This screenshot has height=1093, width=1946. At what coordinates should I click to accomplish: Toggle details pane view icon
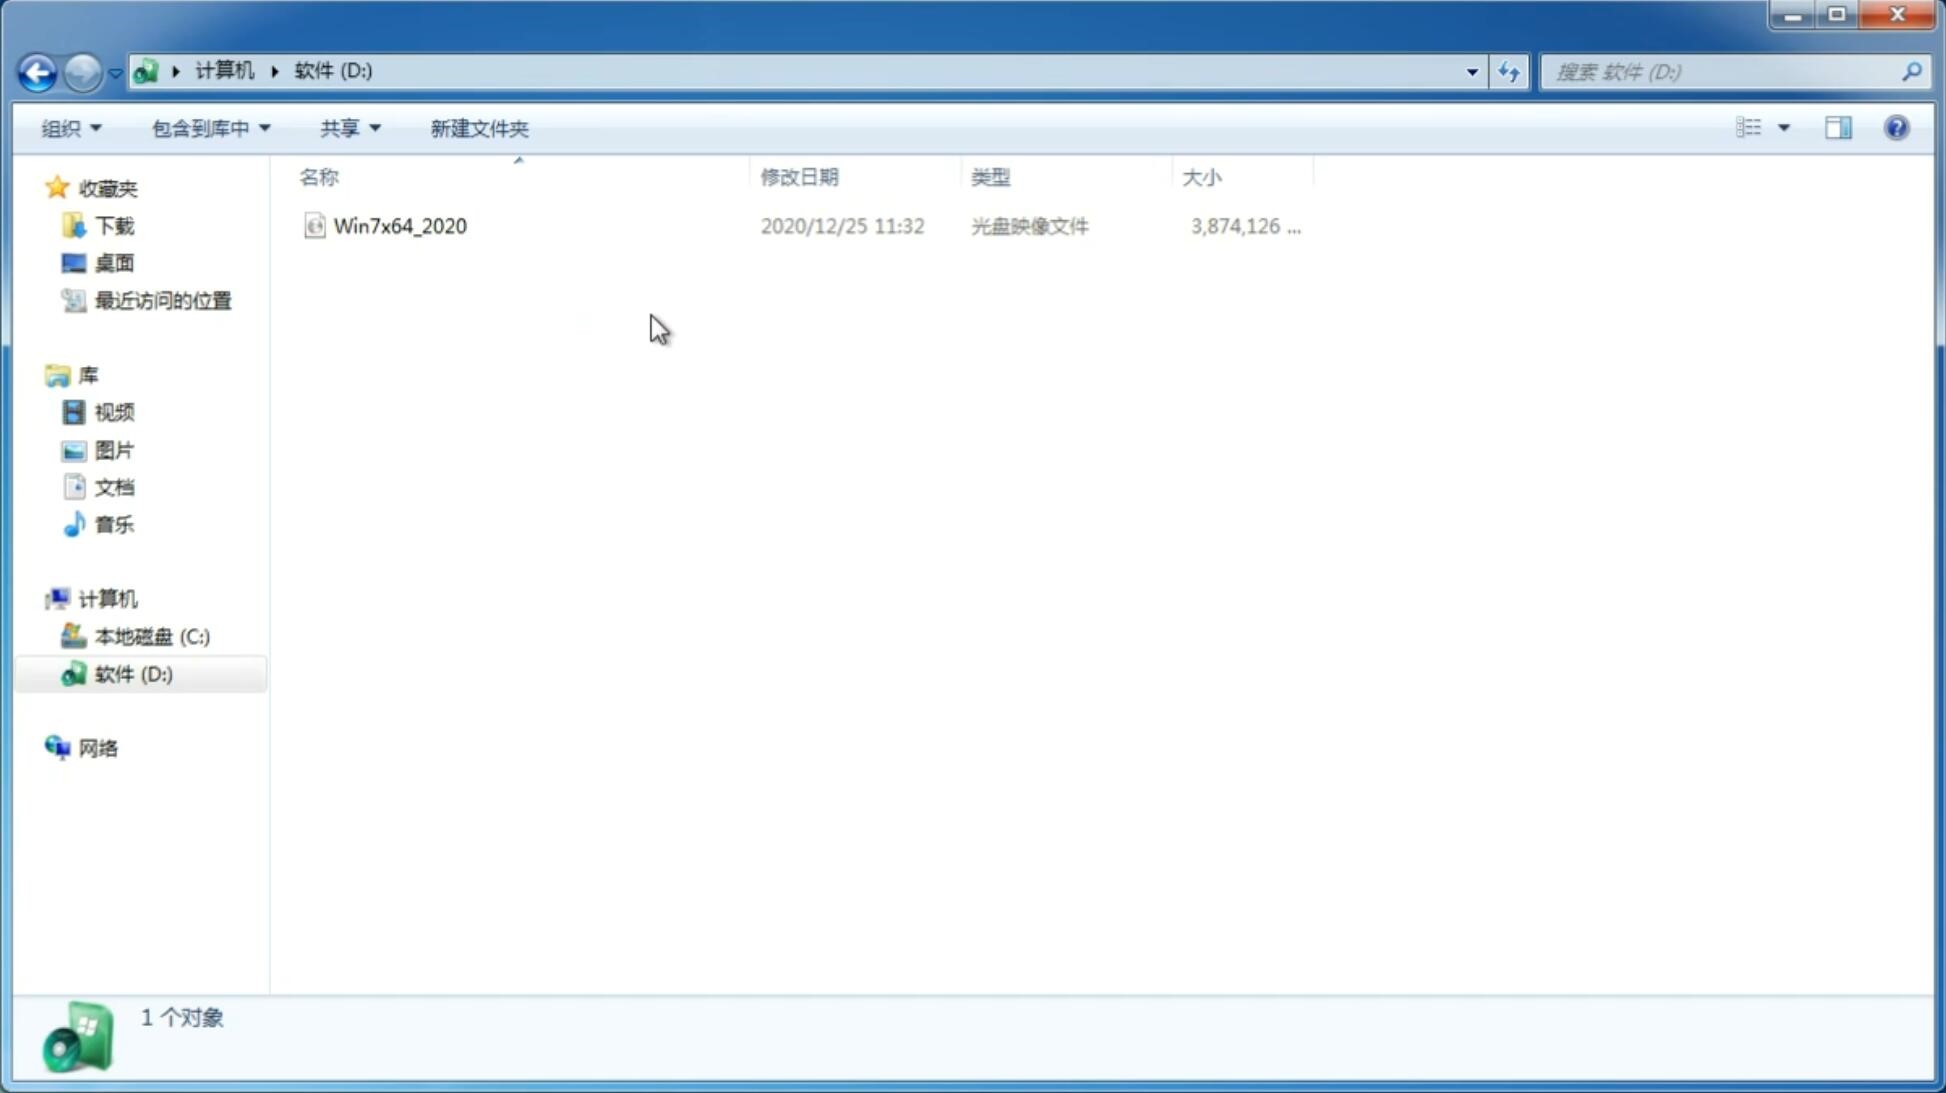tap(1838, 127)
